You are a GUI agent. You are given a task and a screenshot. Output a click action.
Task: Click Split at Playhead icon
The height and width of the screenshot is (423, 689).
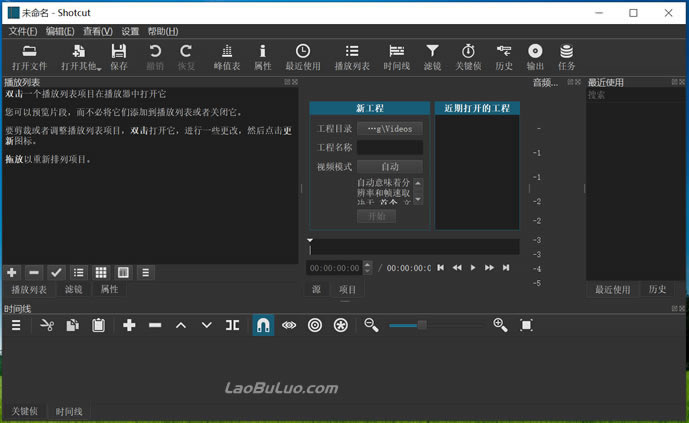point(232,325)
